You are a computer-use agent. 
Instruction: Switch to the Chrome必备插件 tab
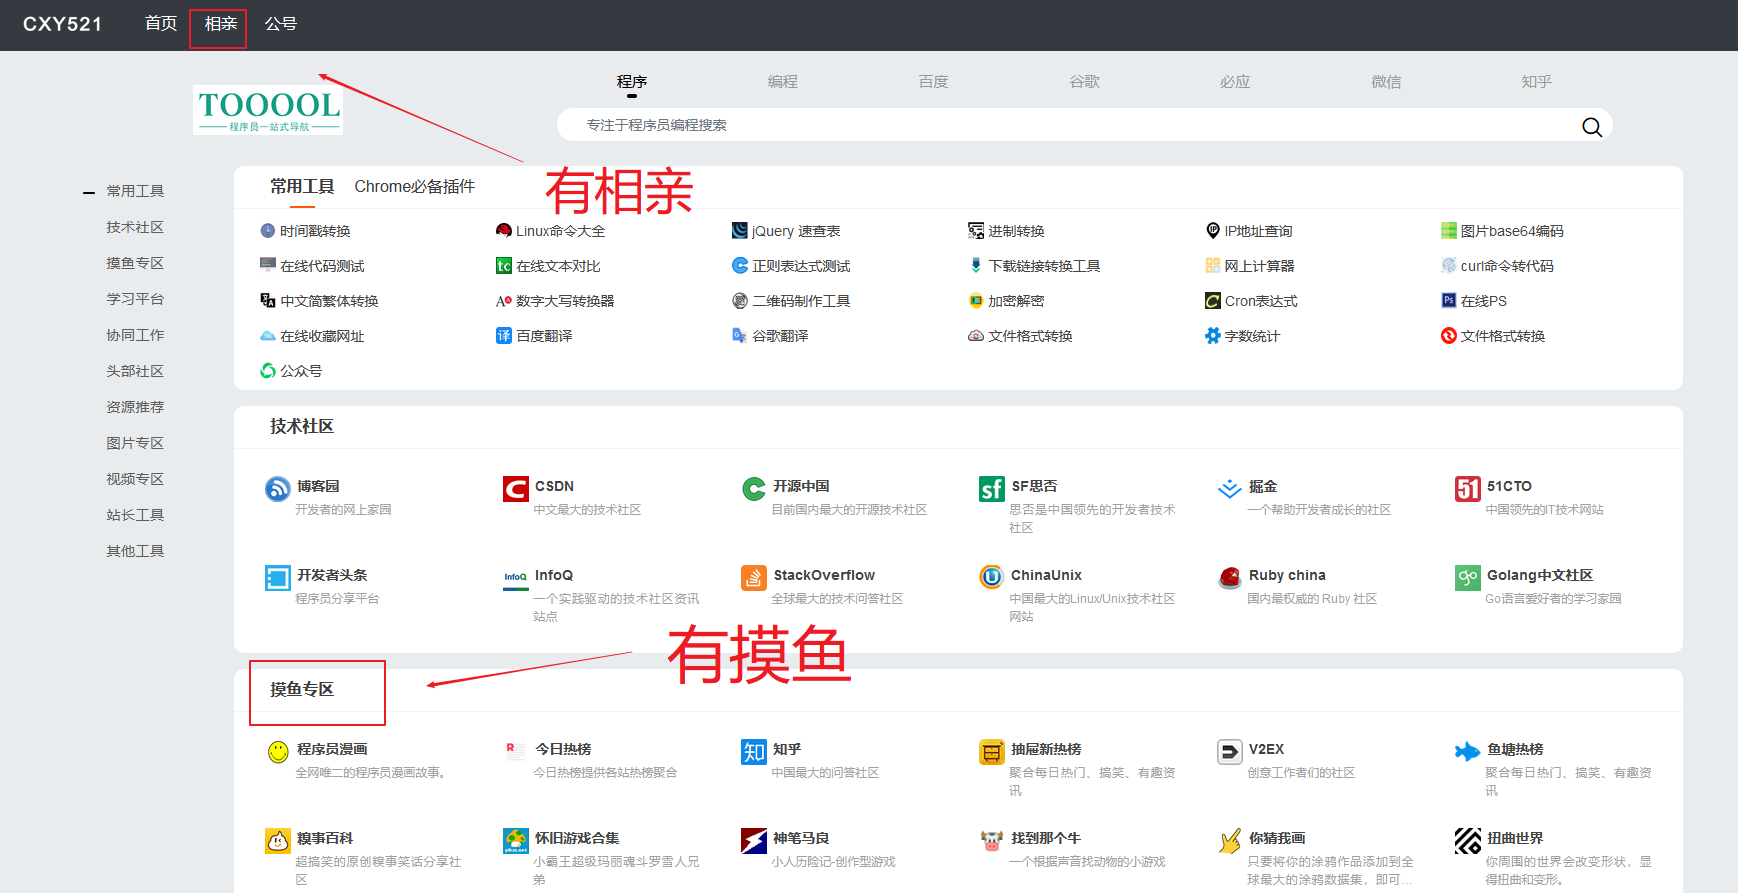tap(414, 186)
